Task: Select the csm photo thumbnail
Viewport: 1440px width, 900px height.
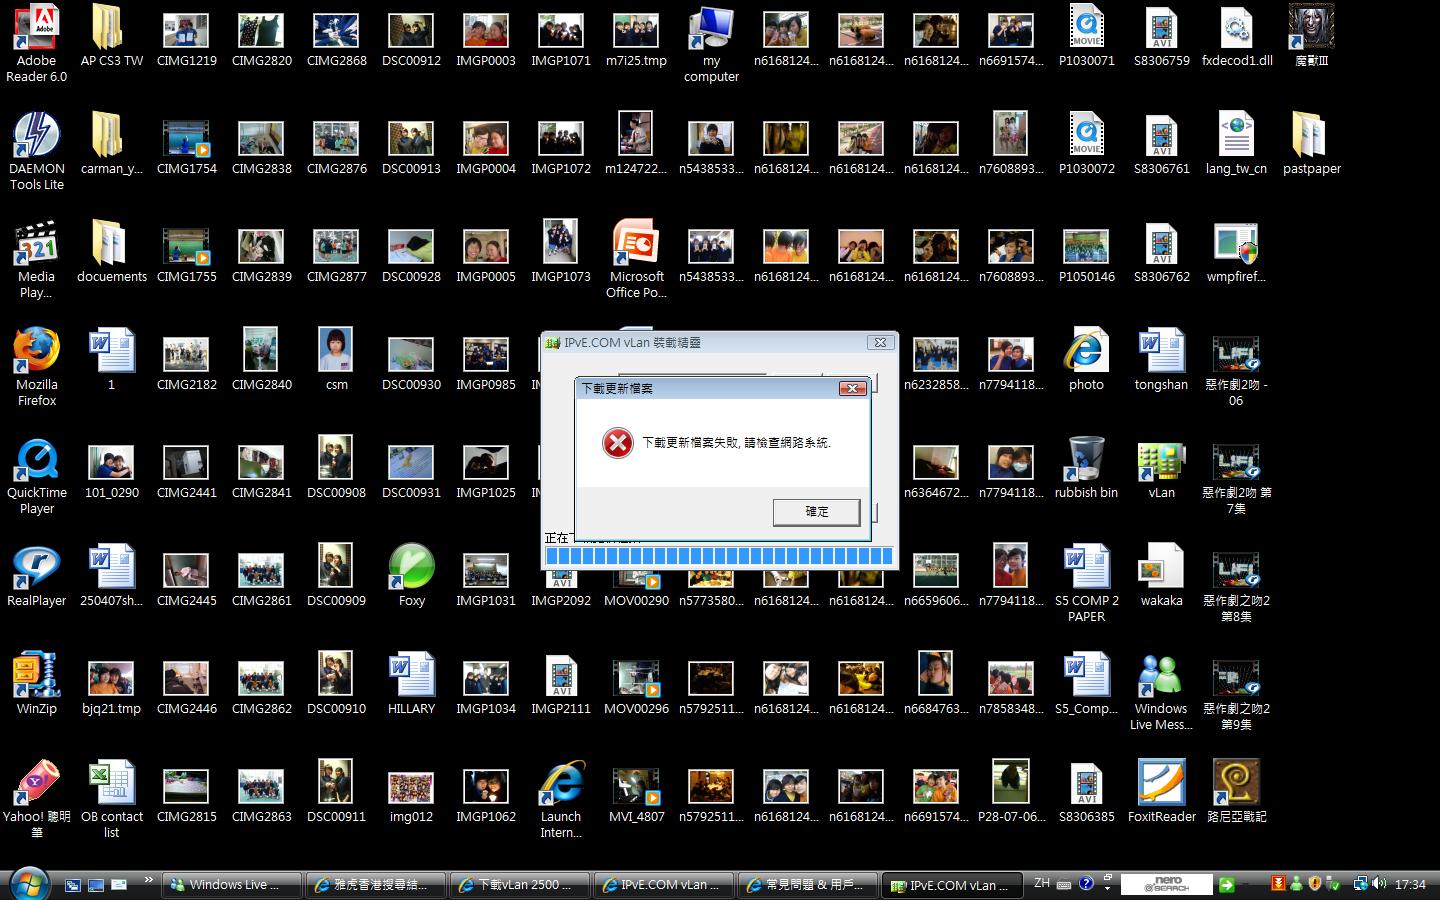Action: [337, 361]
